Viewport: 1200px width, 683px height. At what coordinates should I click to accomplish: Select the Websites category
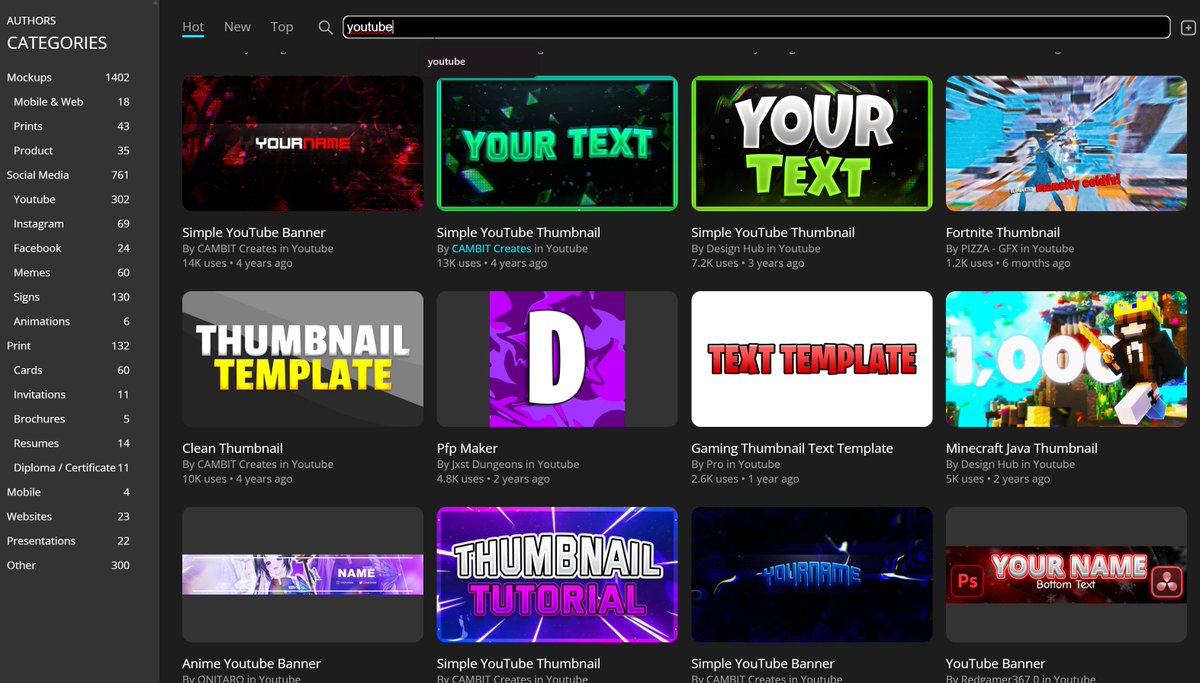click(x=68, y=517)
